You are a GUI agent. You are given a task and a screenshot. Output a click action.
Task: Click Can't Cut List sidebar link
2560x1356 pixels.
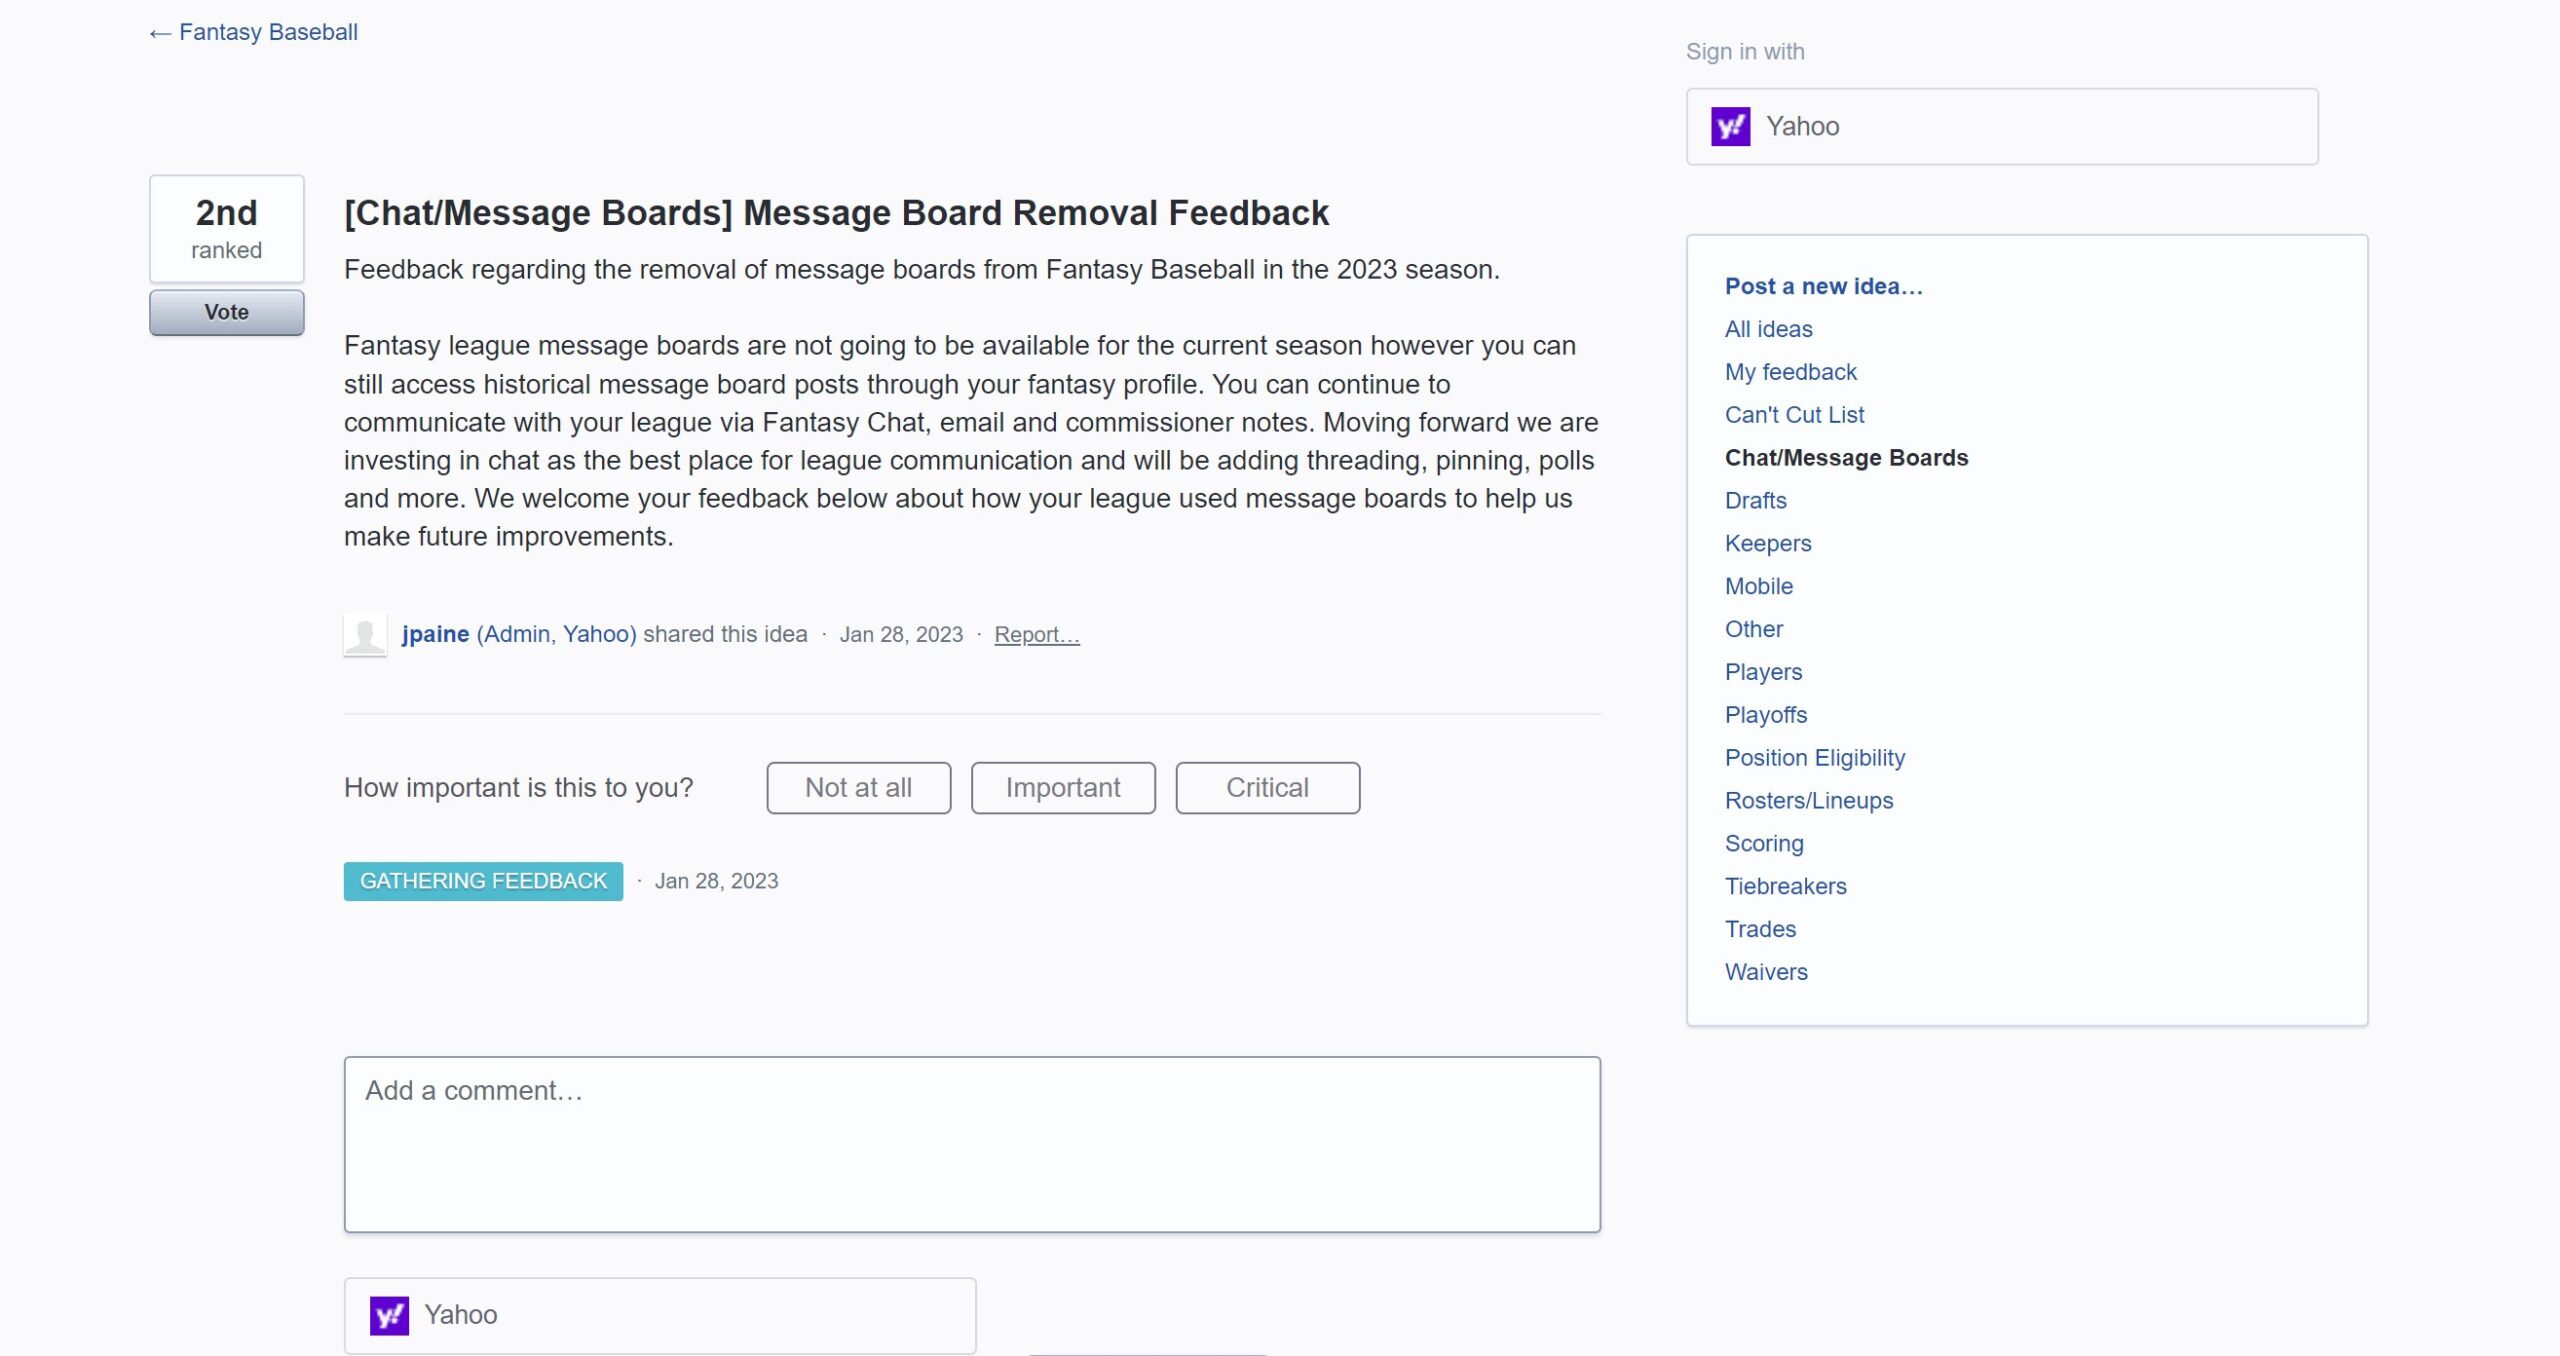point(1793,413)
